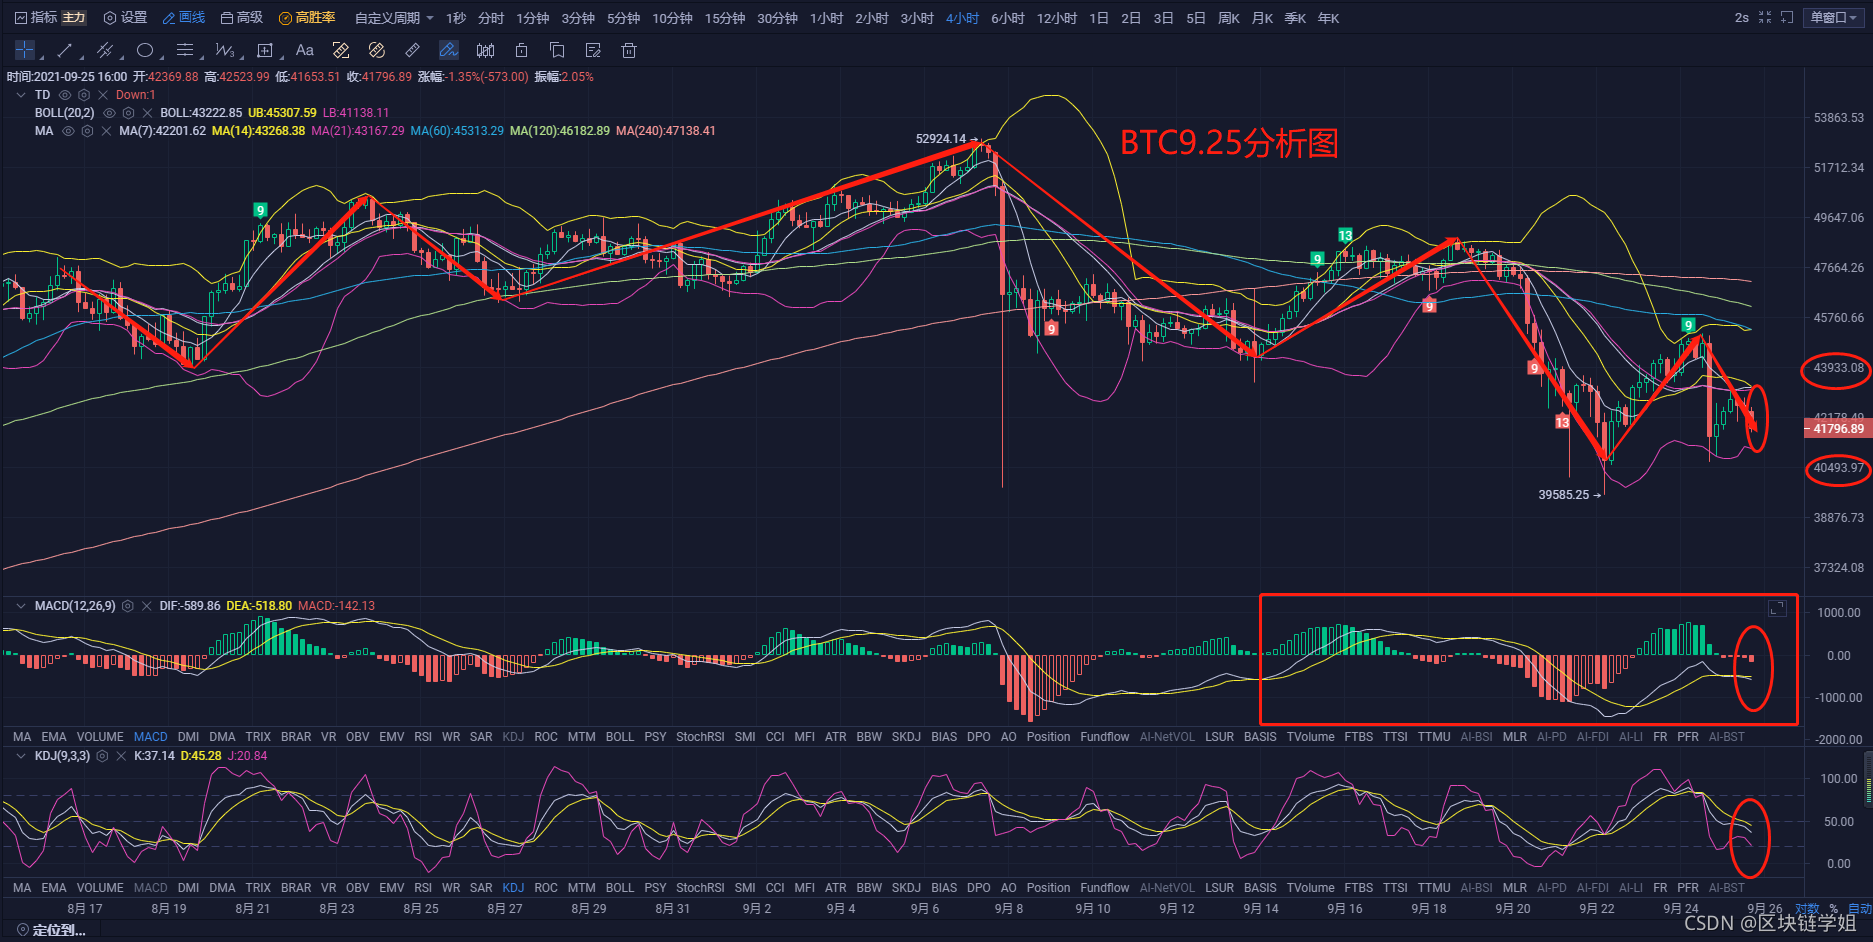Click the edit drawings list icon
This screenshot has width=1873, height=942.
(x=593, y=50)
